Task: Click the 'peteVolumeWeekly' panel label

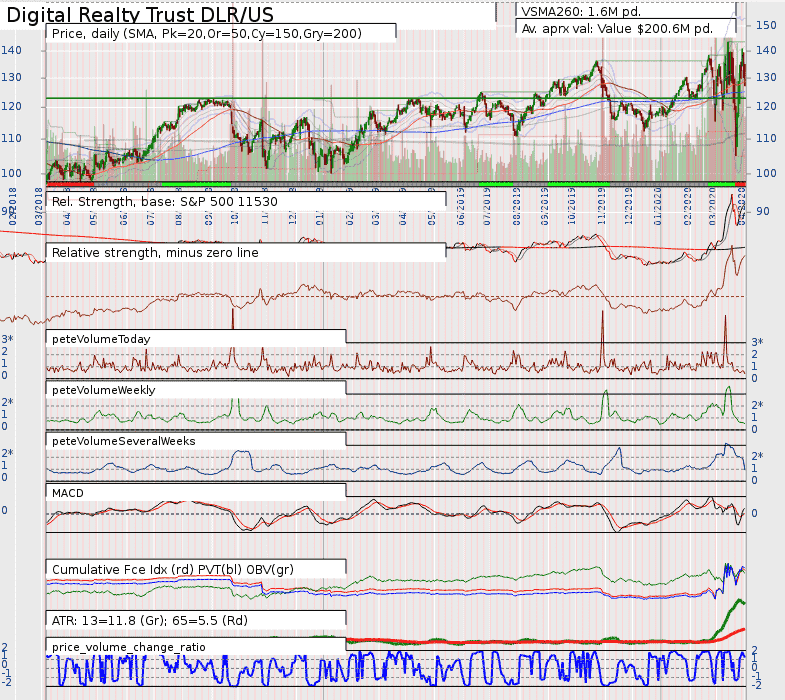Action: point(104,390)
